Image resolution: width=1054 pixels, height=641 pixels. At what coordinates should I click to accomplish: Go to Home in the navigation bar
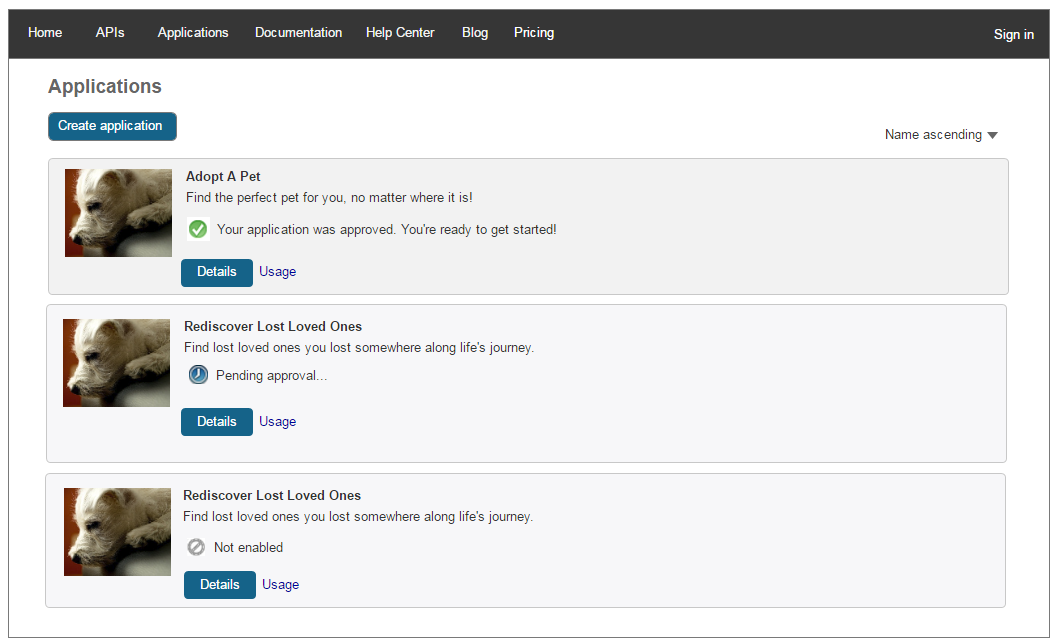[45, 33]
